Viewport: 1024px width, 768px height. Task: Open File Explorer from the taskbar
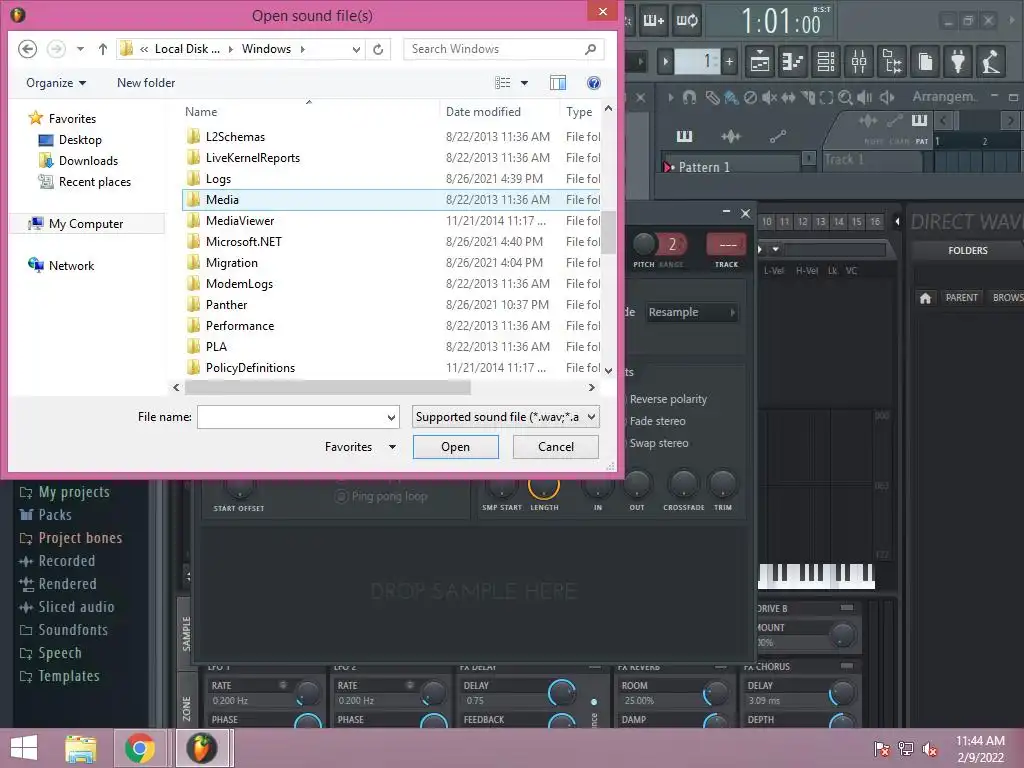click(x=80, y=748)
